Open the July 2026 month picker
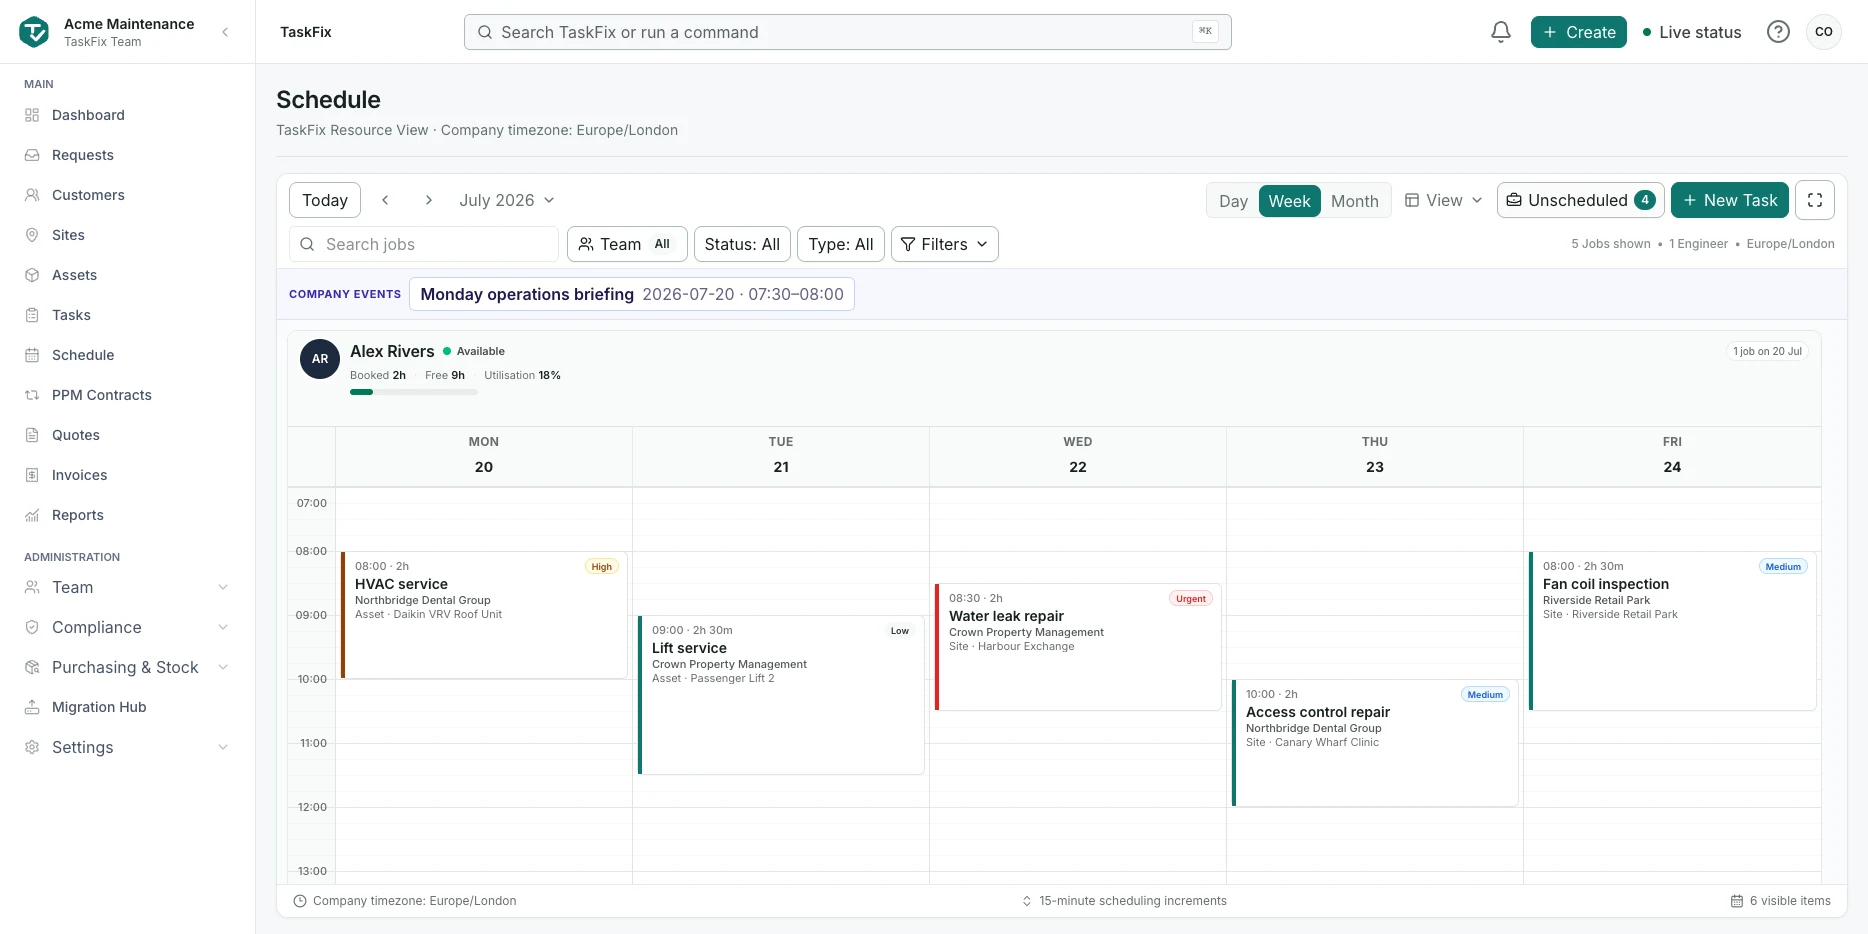Image resolution: width=1868 pixels, height=934 pixels. click(507, 200)
